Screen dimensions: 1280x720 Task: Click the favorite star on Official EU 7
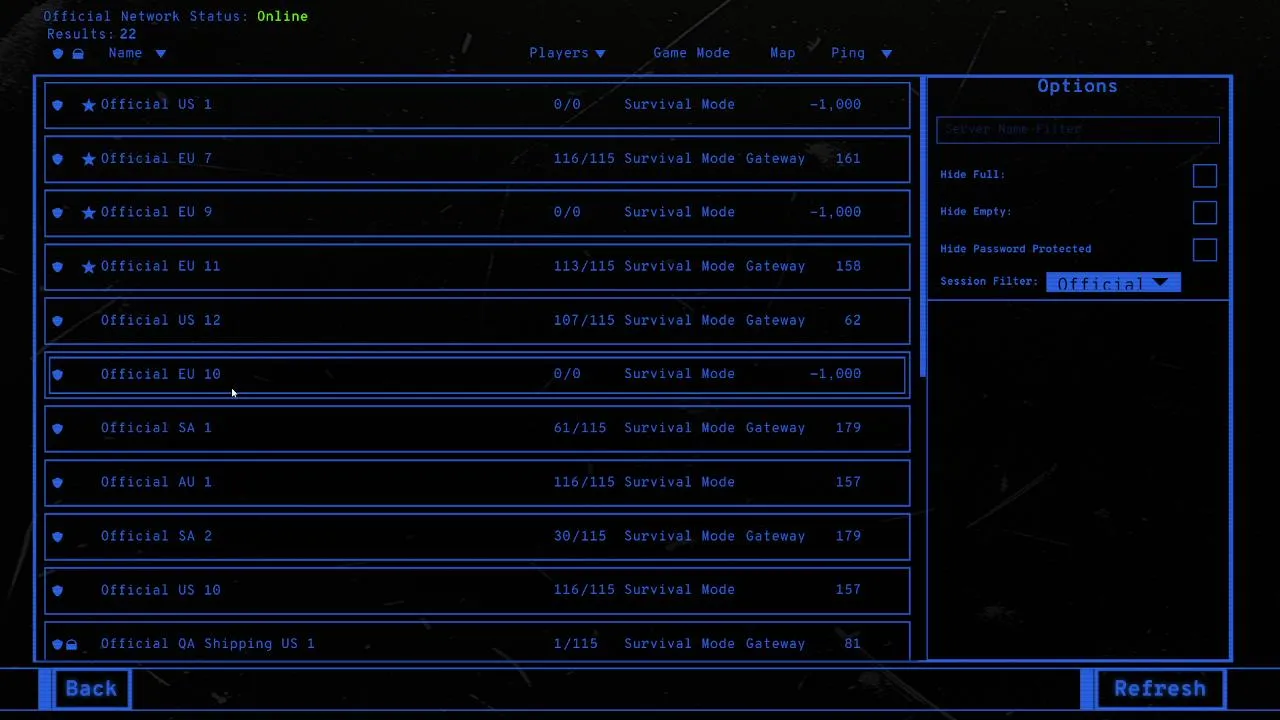(x=89, y=159)
